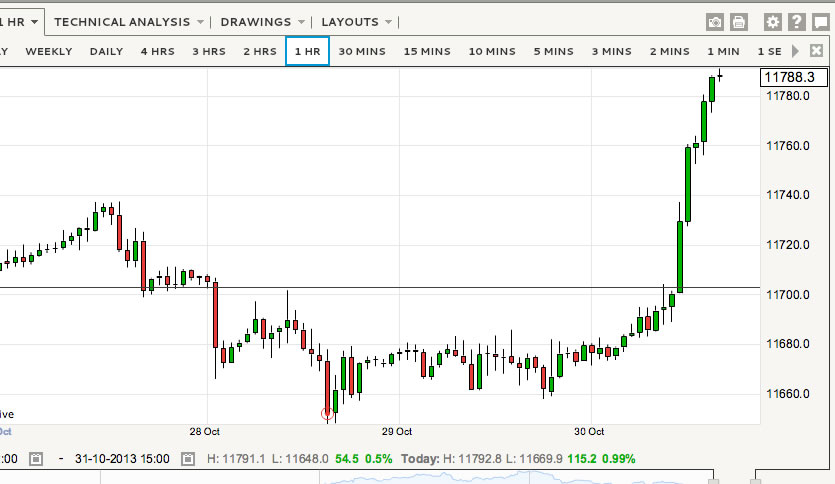The image size is (835, 484).
Task: Open the chat speech bubble icon
Action: [820, 22]
